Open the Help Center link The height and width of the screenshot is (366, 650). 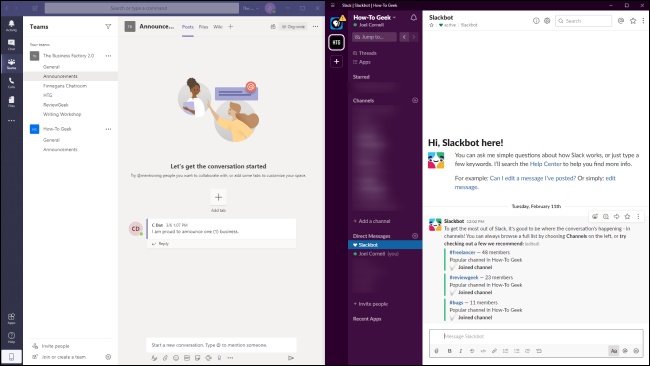coord(545,164)
